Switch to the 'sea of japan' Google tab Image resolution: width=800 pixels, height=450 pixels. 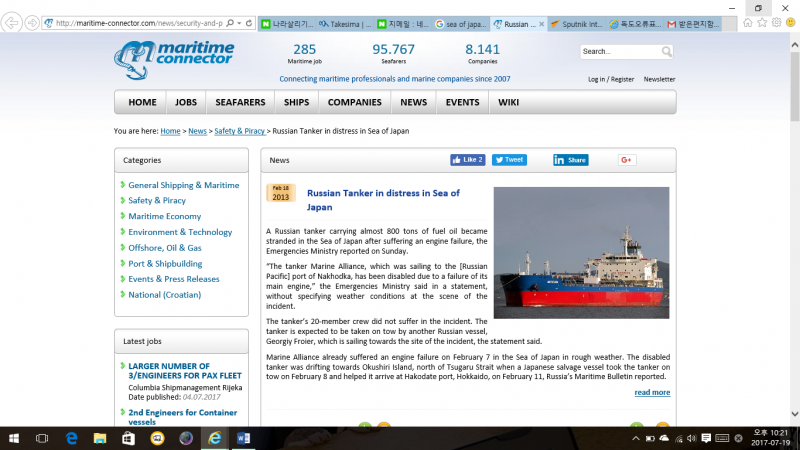[462, 23]
